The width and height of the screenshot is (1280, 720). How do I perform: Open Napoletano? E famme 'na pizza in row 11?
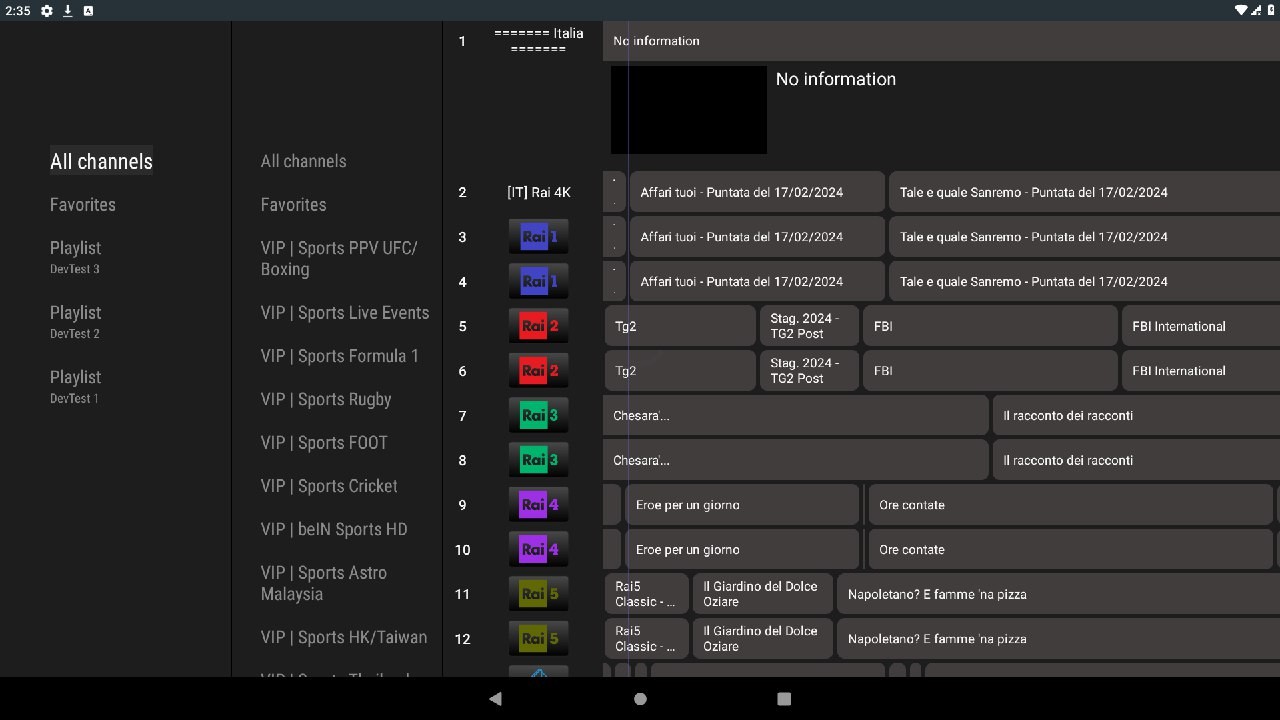(1058, 594)
